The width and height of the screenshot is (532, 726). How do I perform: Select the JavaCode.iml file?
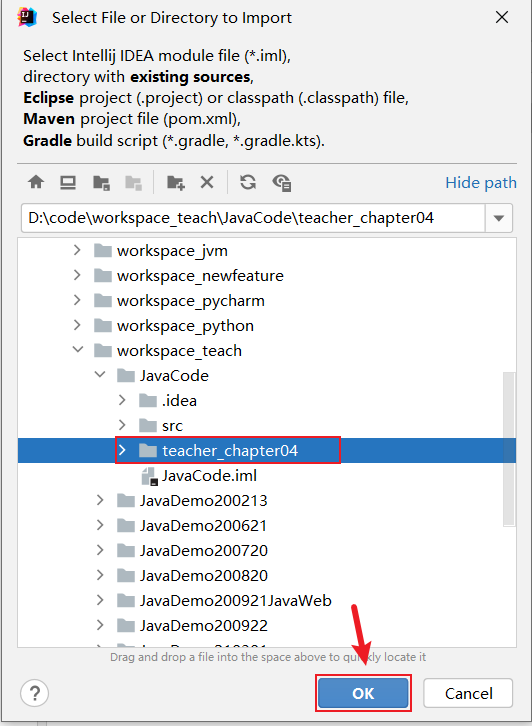199,476
